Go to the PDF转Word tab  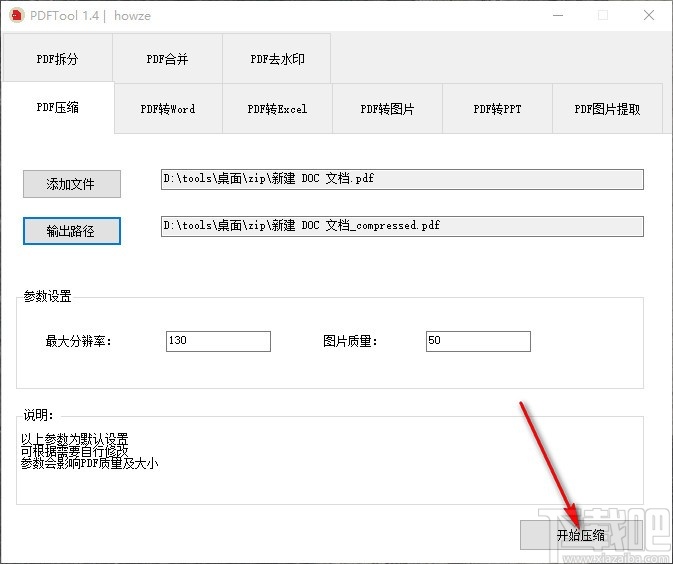tap(168, 109)
